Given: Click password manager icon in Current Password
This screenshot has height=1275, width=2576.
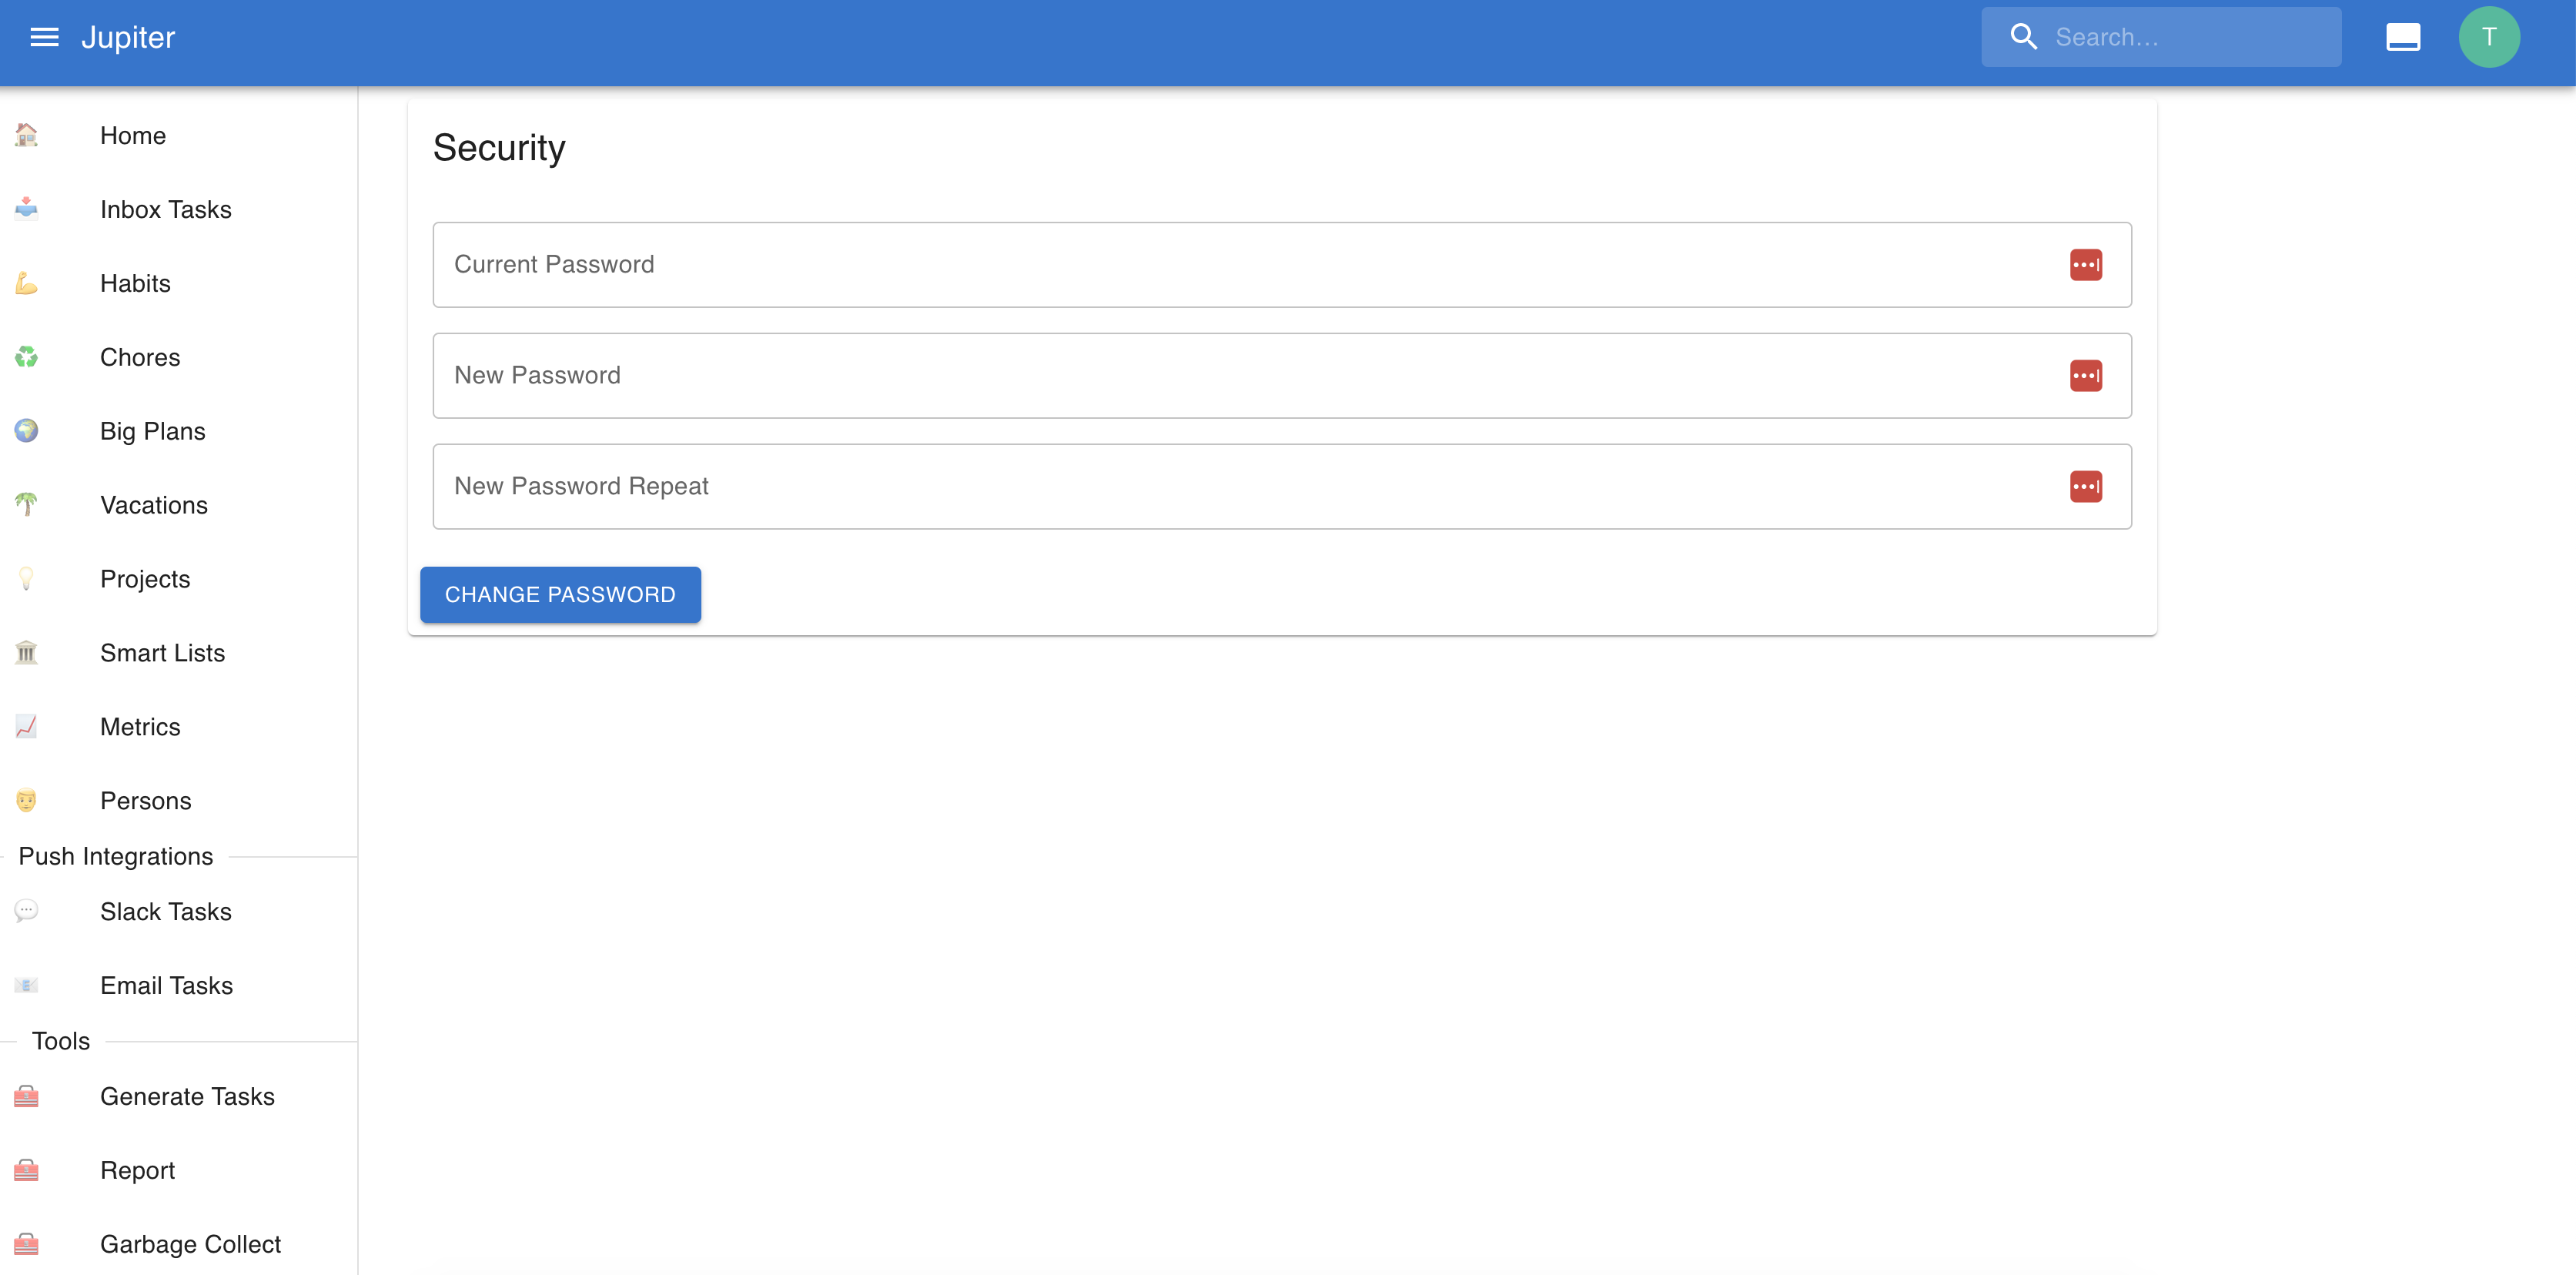Looking at the screenshot, I should click(x=2085, y=265).
